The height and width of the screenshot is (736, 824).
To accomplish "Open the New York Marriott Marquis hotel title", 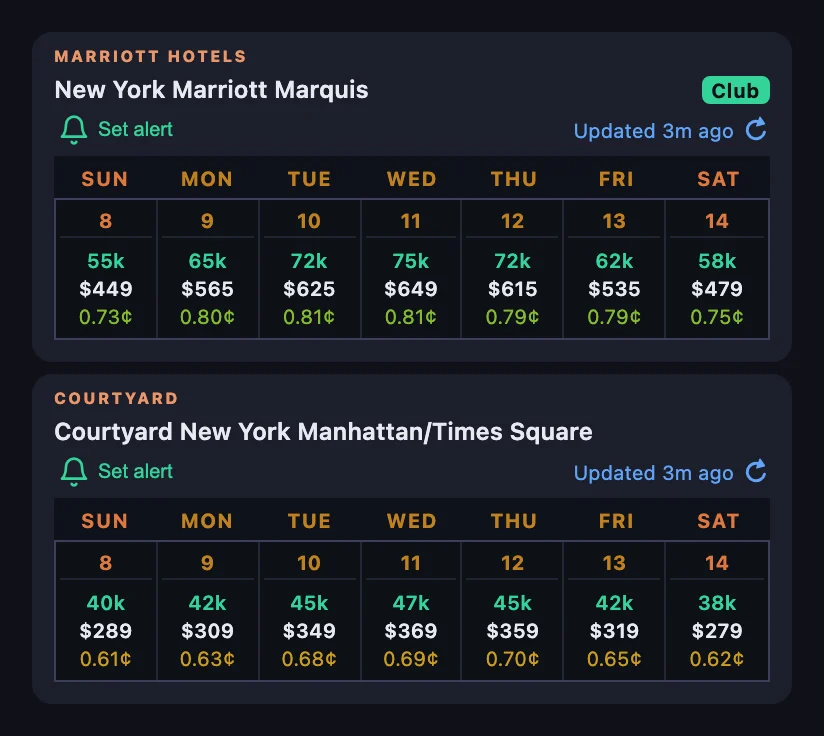I will click(x=211, y=90).
